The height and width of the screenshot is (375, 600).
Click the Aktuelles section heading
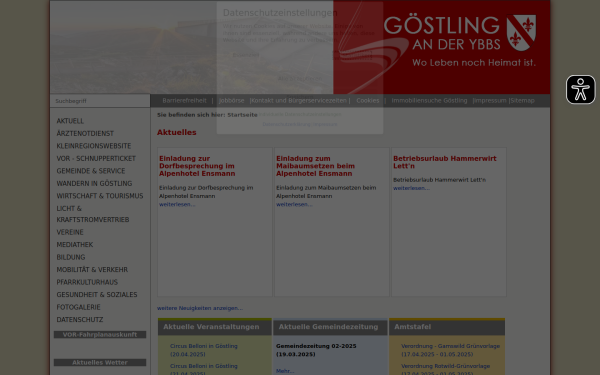pyautogui.click(x=176, y=132)
